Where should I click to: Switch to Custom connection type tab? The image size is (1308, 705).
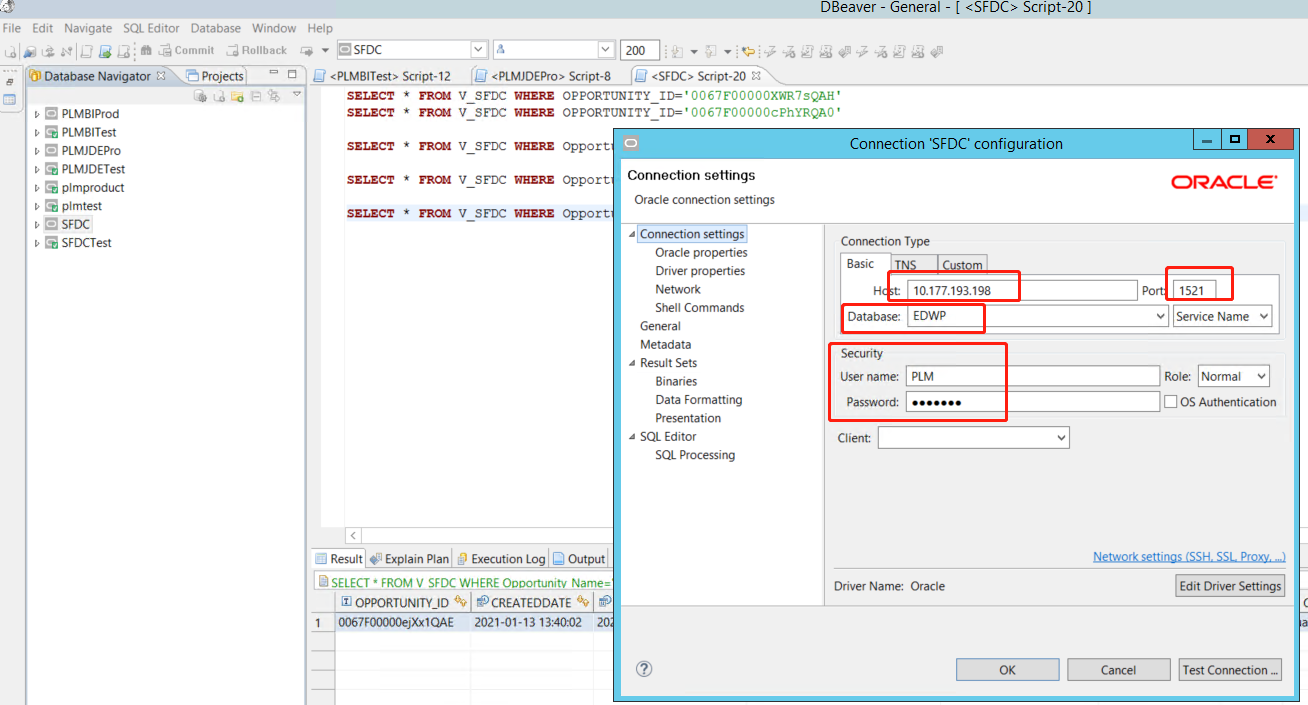point(962,265)
